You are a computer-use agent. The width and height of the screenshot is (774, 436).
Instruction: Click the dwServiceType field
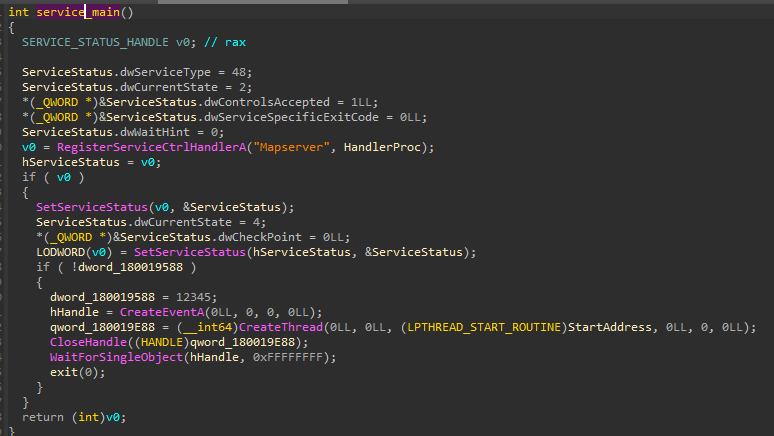click(x=165, y=72)
